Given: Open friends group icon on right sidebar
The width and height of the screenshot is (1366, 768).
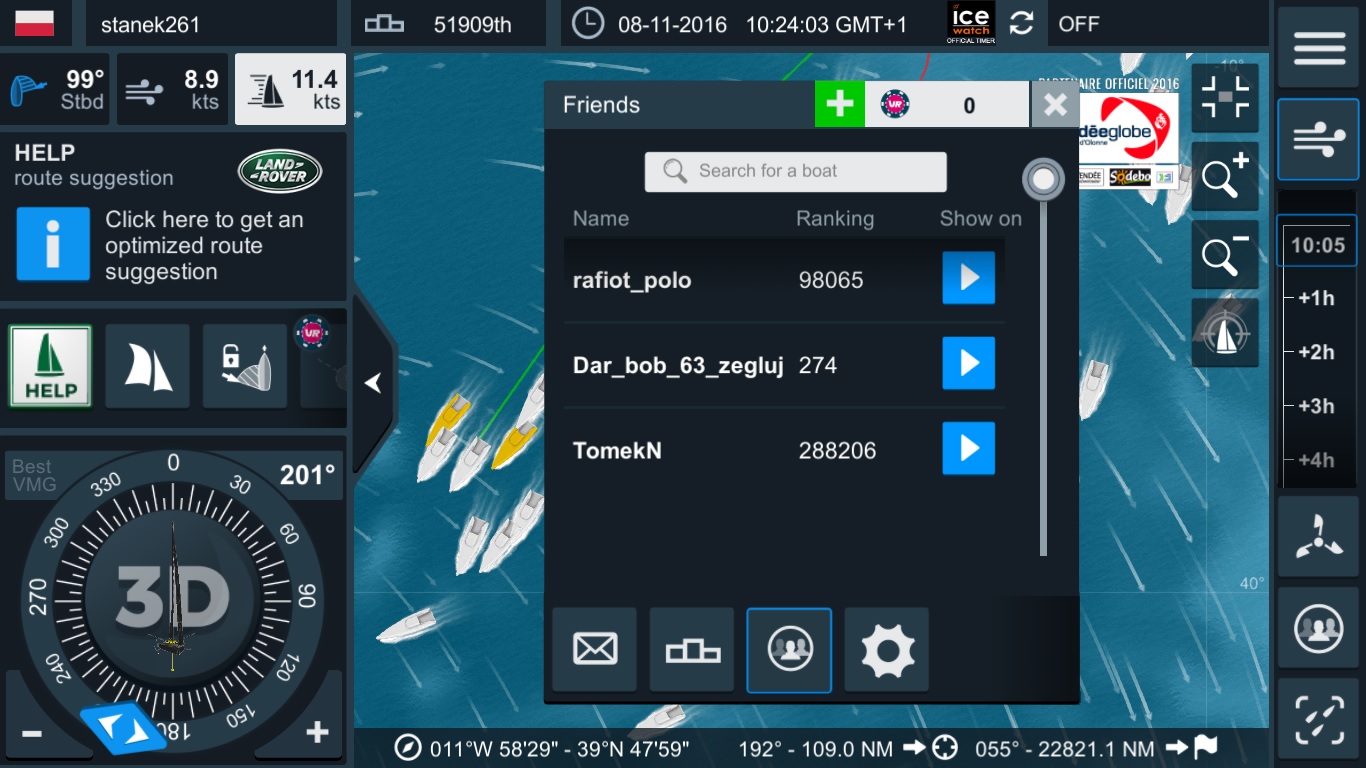Looking at the screenshot, I should (1319, 628).
